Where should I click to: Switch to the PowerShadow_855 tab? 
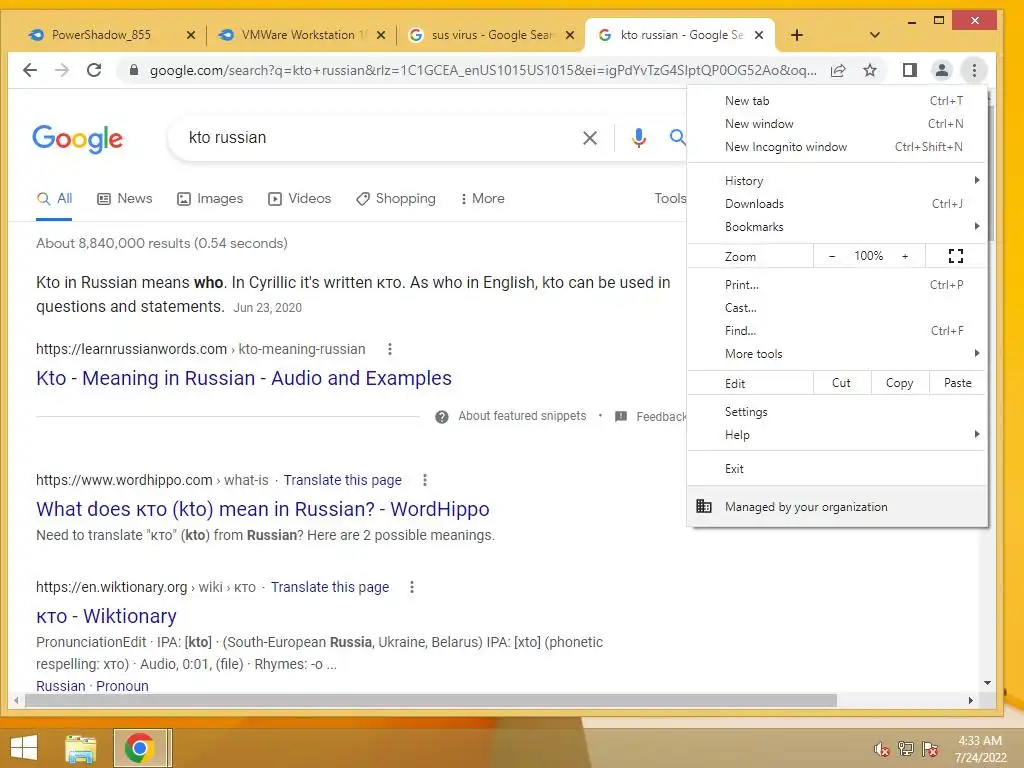pos(101,35)
